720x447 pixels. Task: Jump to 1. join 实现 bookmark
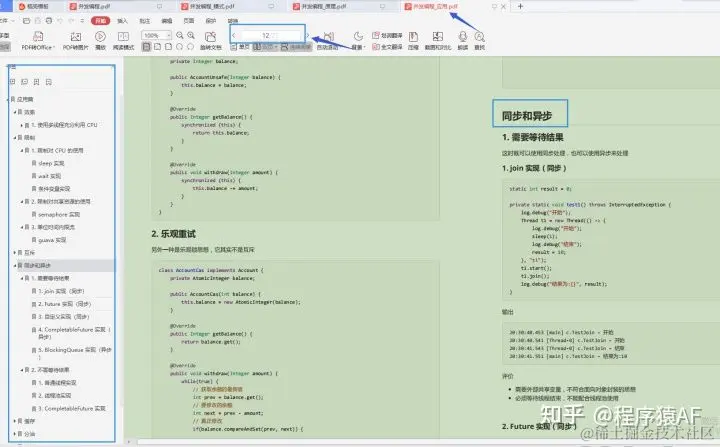pyautogui.click(x=61, y=291)
